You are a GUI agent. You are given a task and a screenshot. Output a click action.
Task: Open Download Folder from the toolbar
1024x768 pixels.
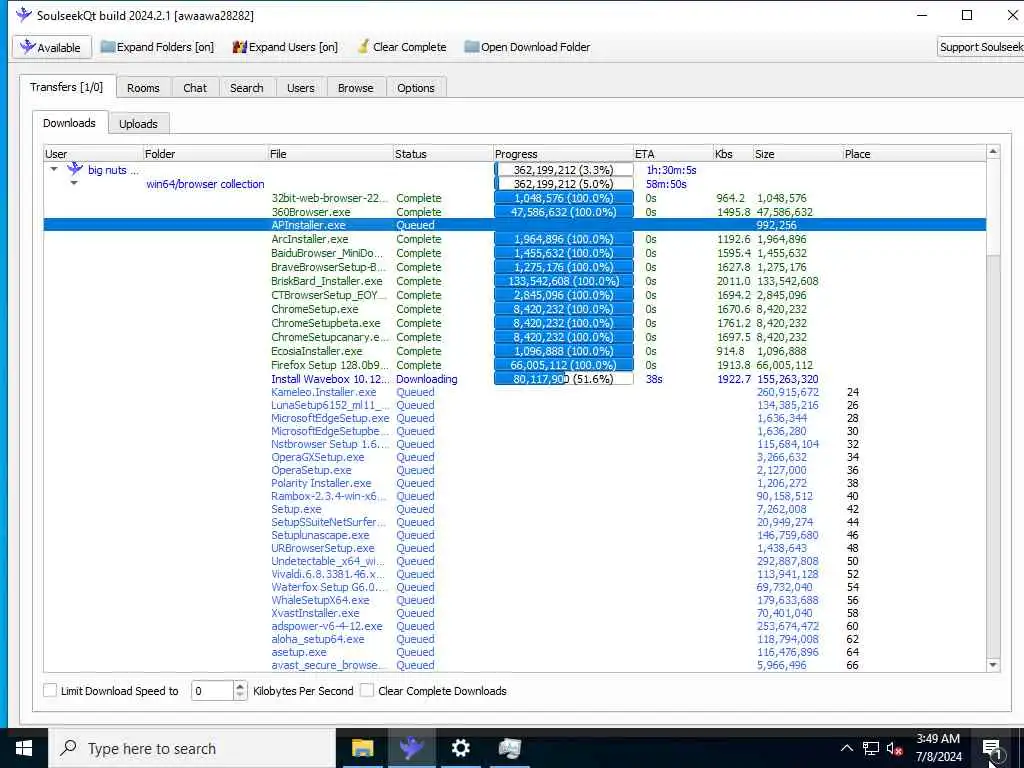(x=527, y=47)
